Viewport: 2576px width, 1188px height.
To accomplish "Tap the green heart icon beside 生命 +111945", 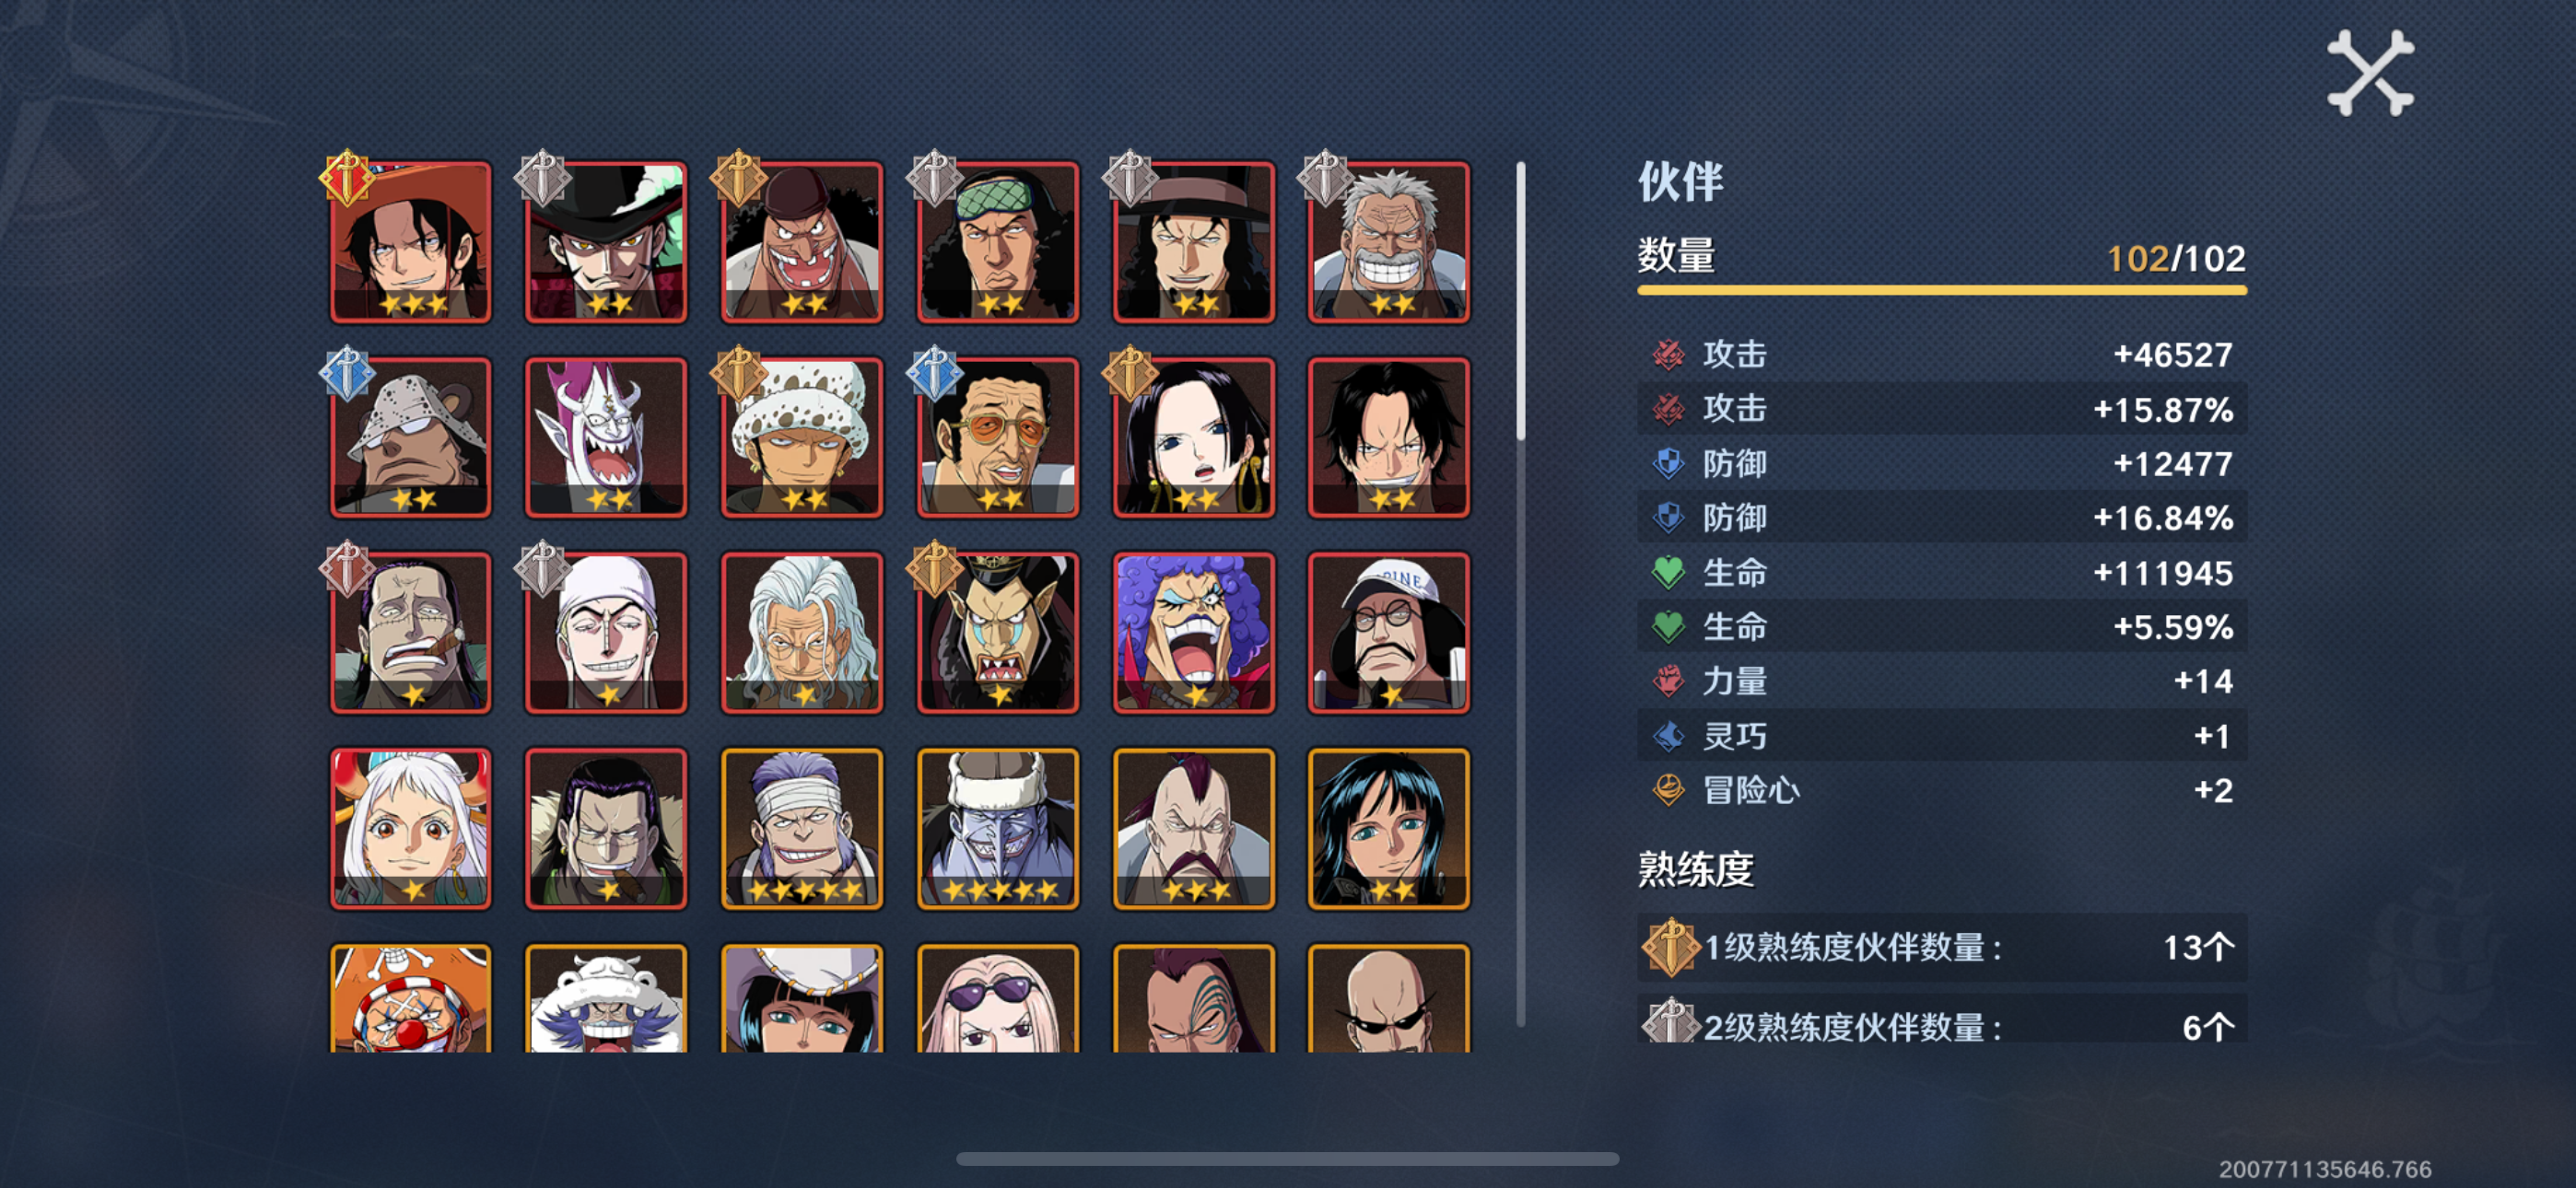I will click(x=1667, y=572).
